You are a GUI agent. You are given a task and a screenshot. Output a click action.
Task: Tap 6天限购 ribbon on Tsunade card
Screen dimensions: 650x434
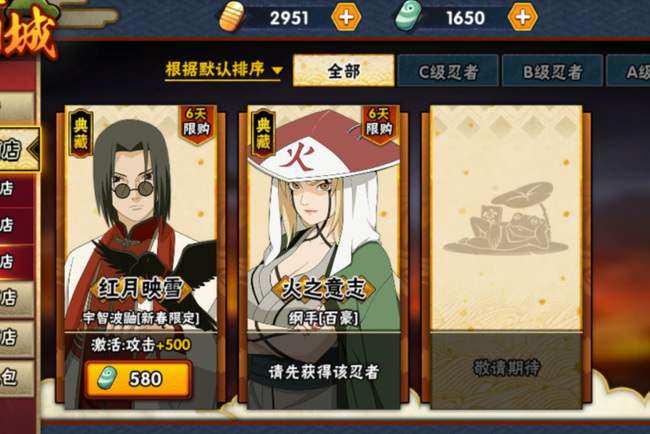[x=380, y=124]
